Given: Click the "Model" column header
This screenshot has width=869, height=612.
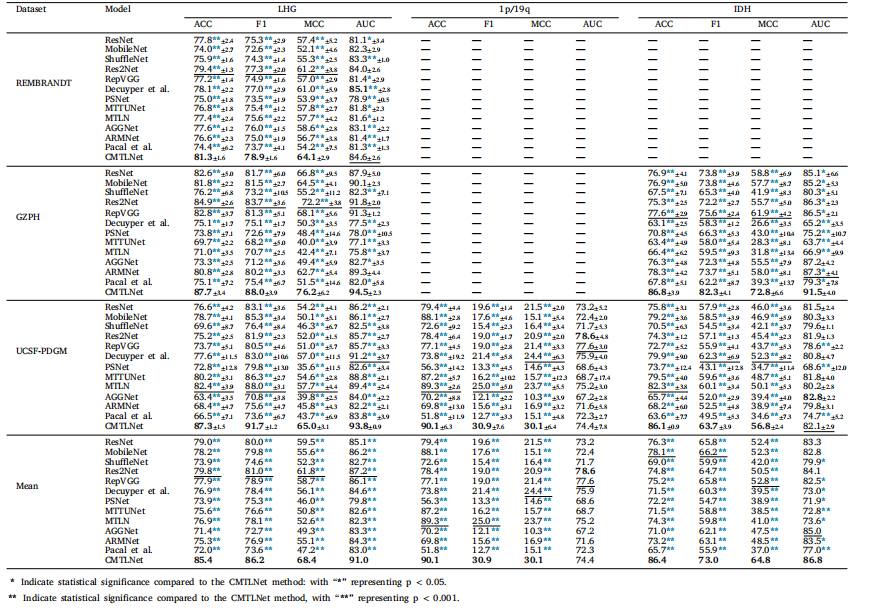Looking at the screenshot, I should click(x=118, y=9).
